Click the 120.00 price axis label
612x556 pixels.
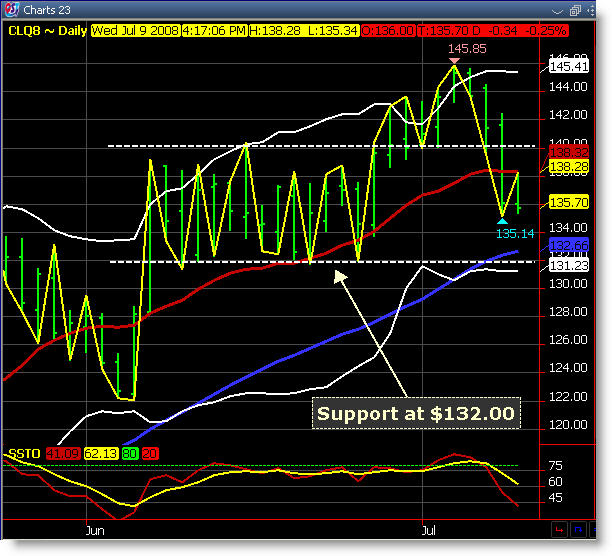(568, 425)
